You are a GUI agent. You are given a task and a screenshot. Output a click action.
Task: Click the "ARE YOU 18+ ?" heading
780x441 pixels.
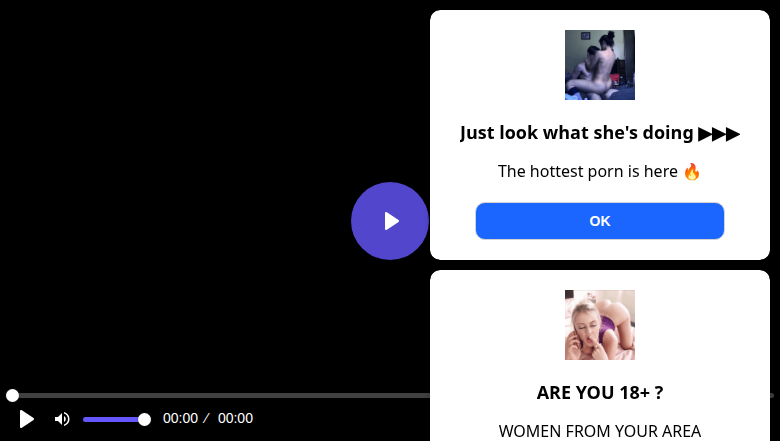point(599,393)
